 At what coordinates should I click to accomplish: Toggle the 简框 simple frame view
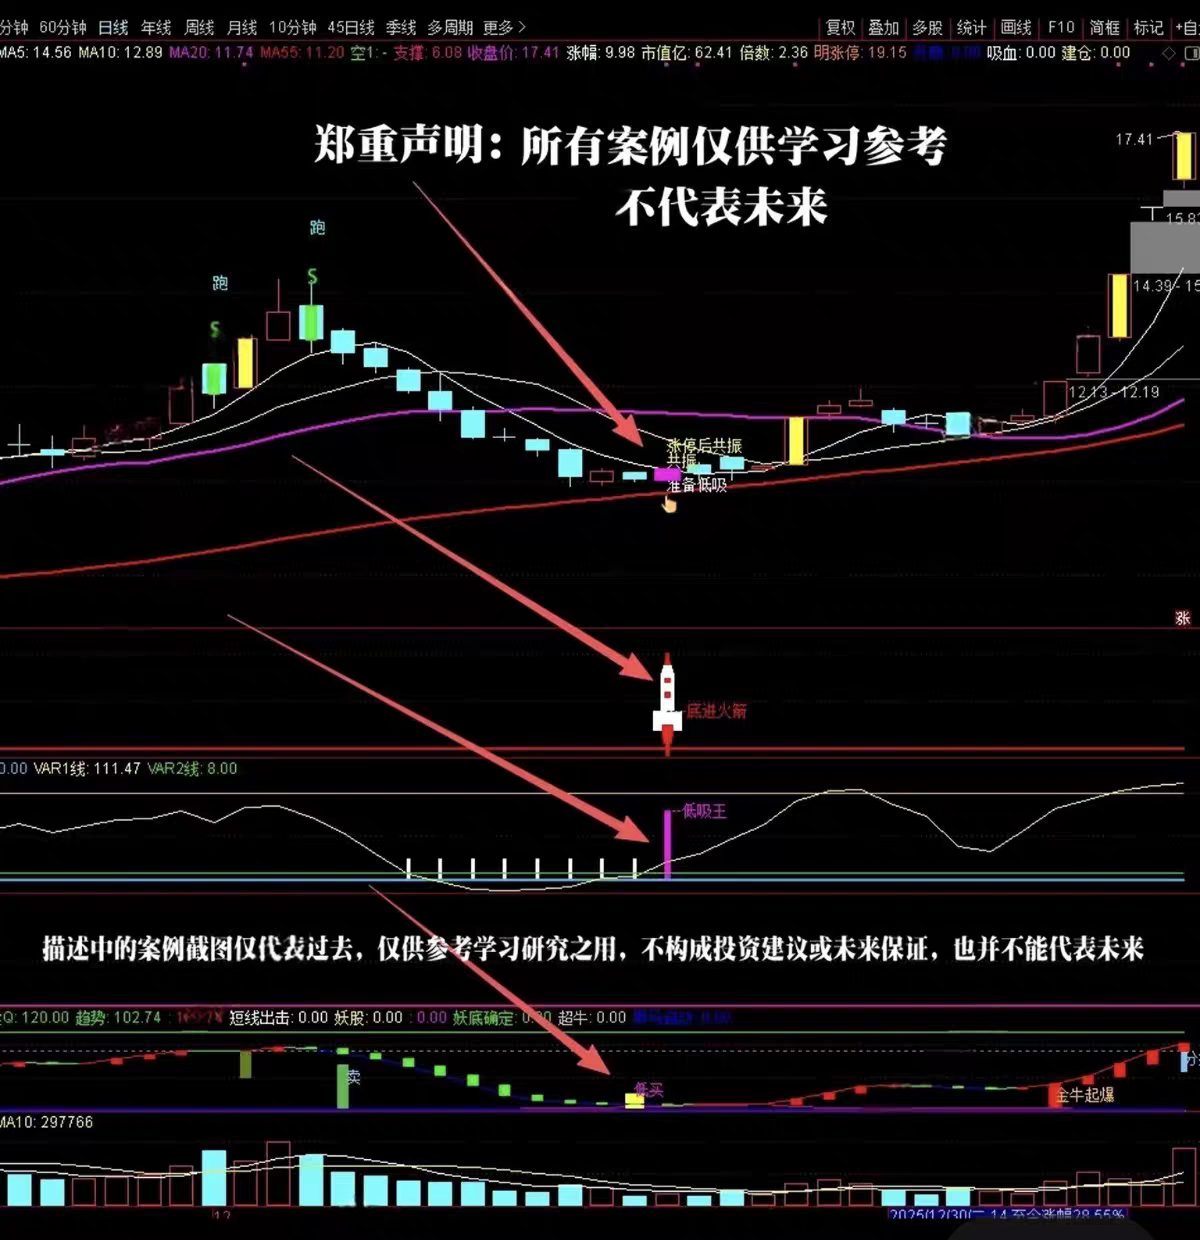[1105, 28]
